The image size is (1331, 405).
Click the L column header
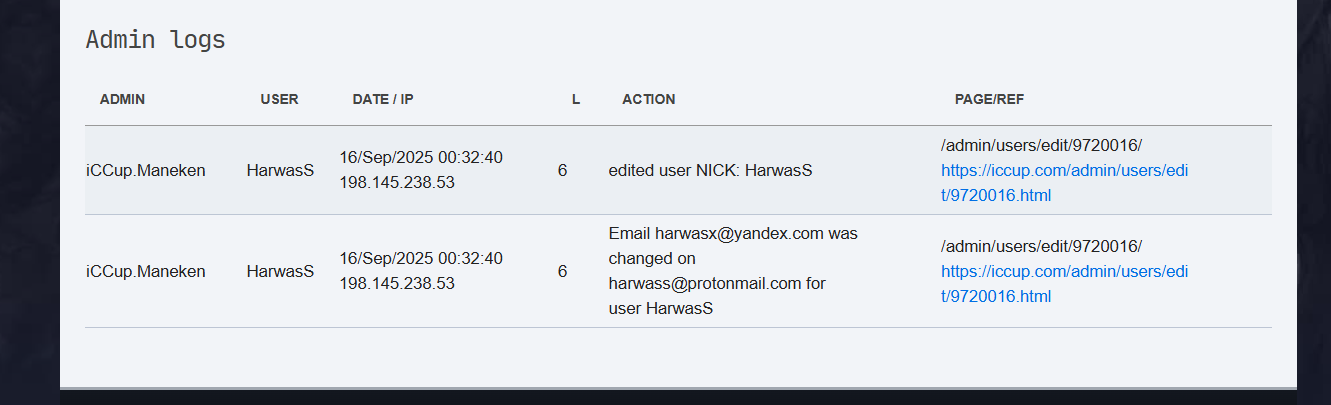coord(576,99)
